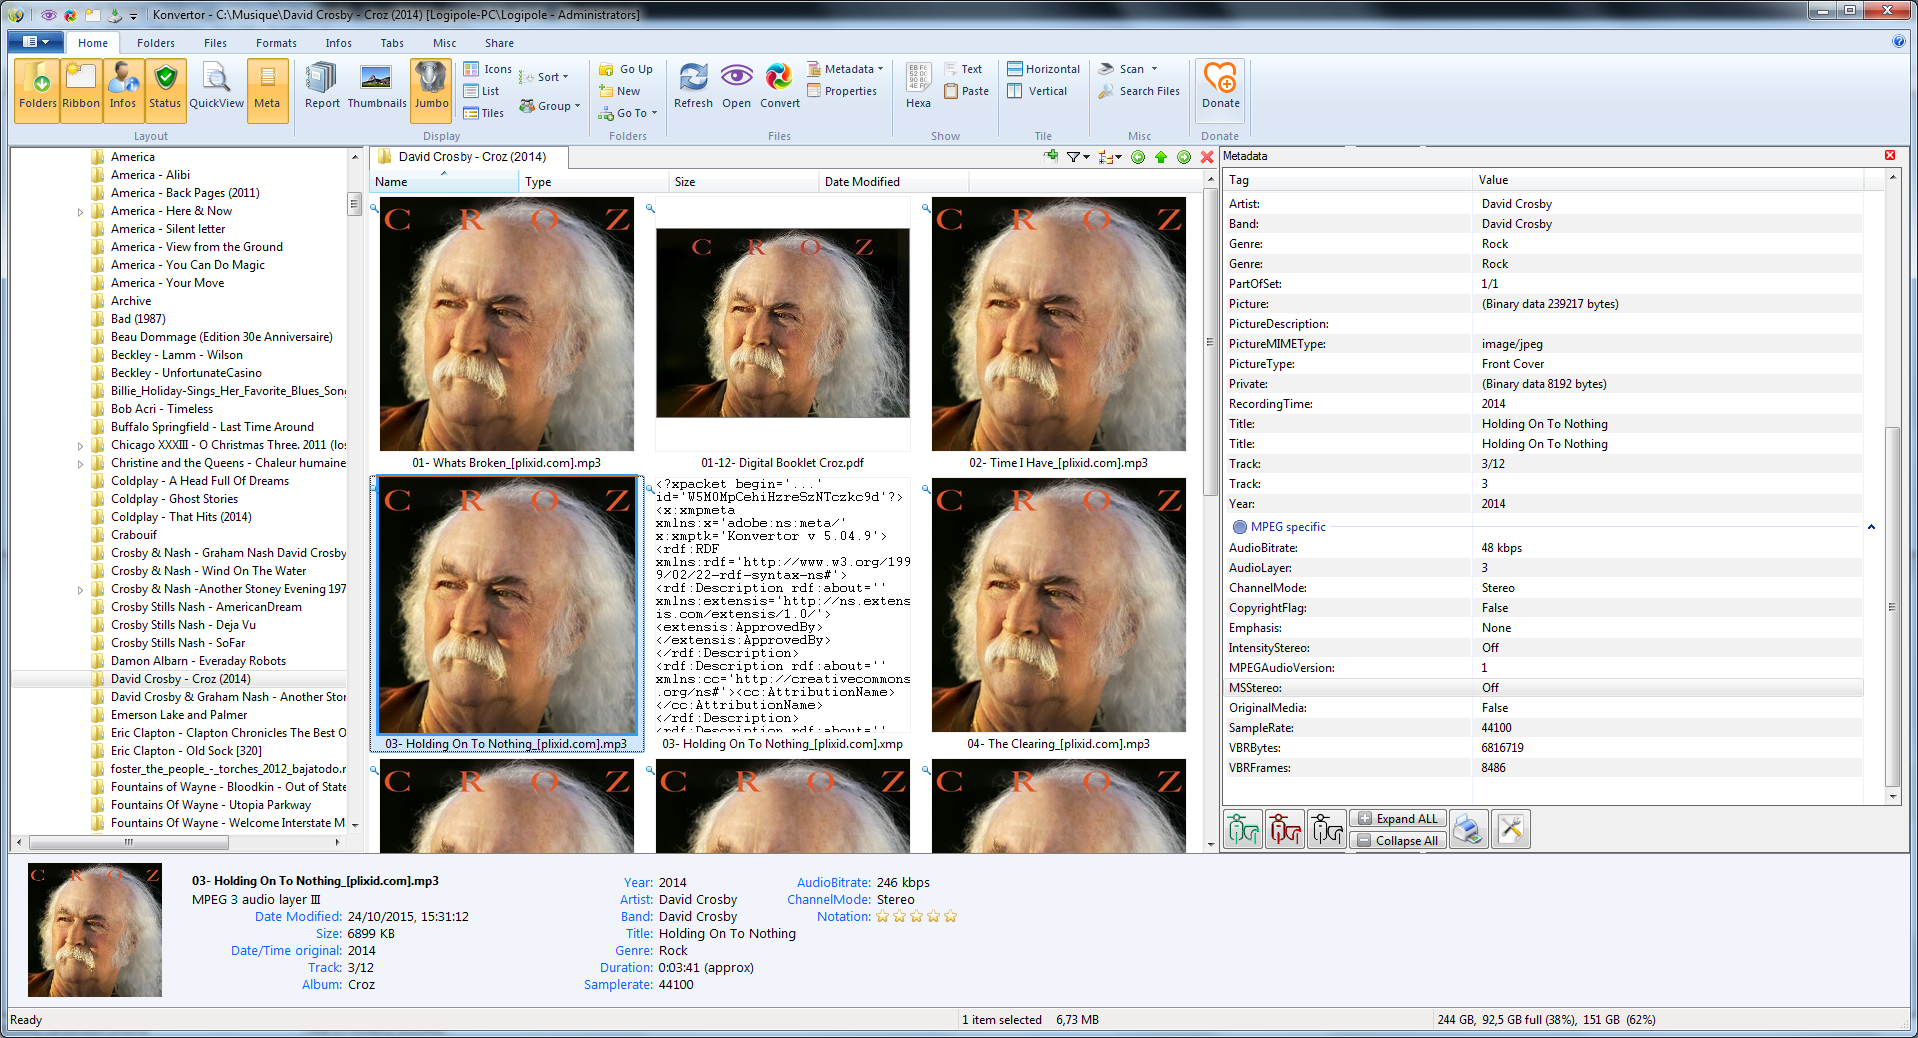
Task: Switch to the Files ribbon tab
Action: (x=215, y=43)
